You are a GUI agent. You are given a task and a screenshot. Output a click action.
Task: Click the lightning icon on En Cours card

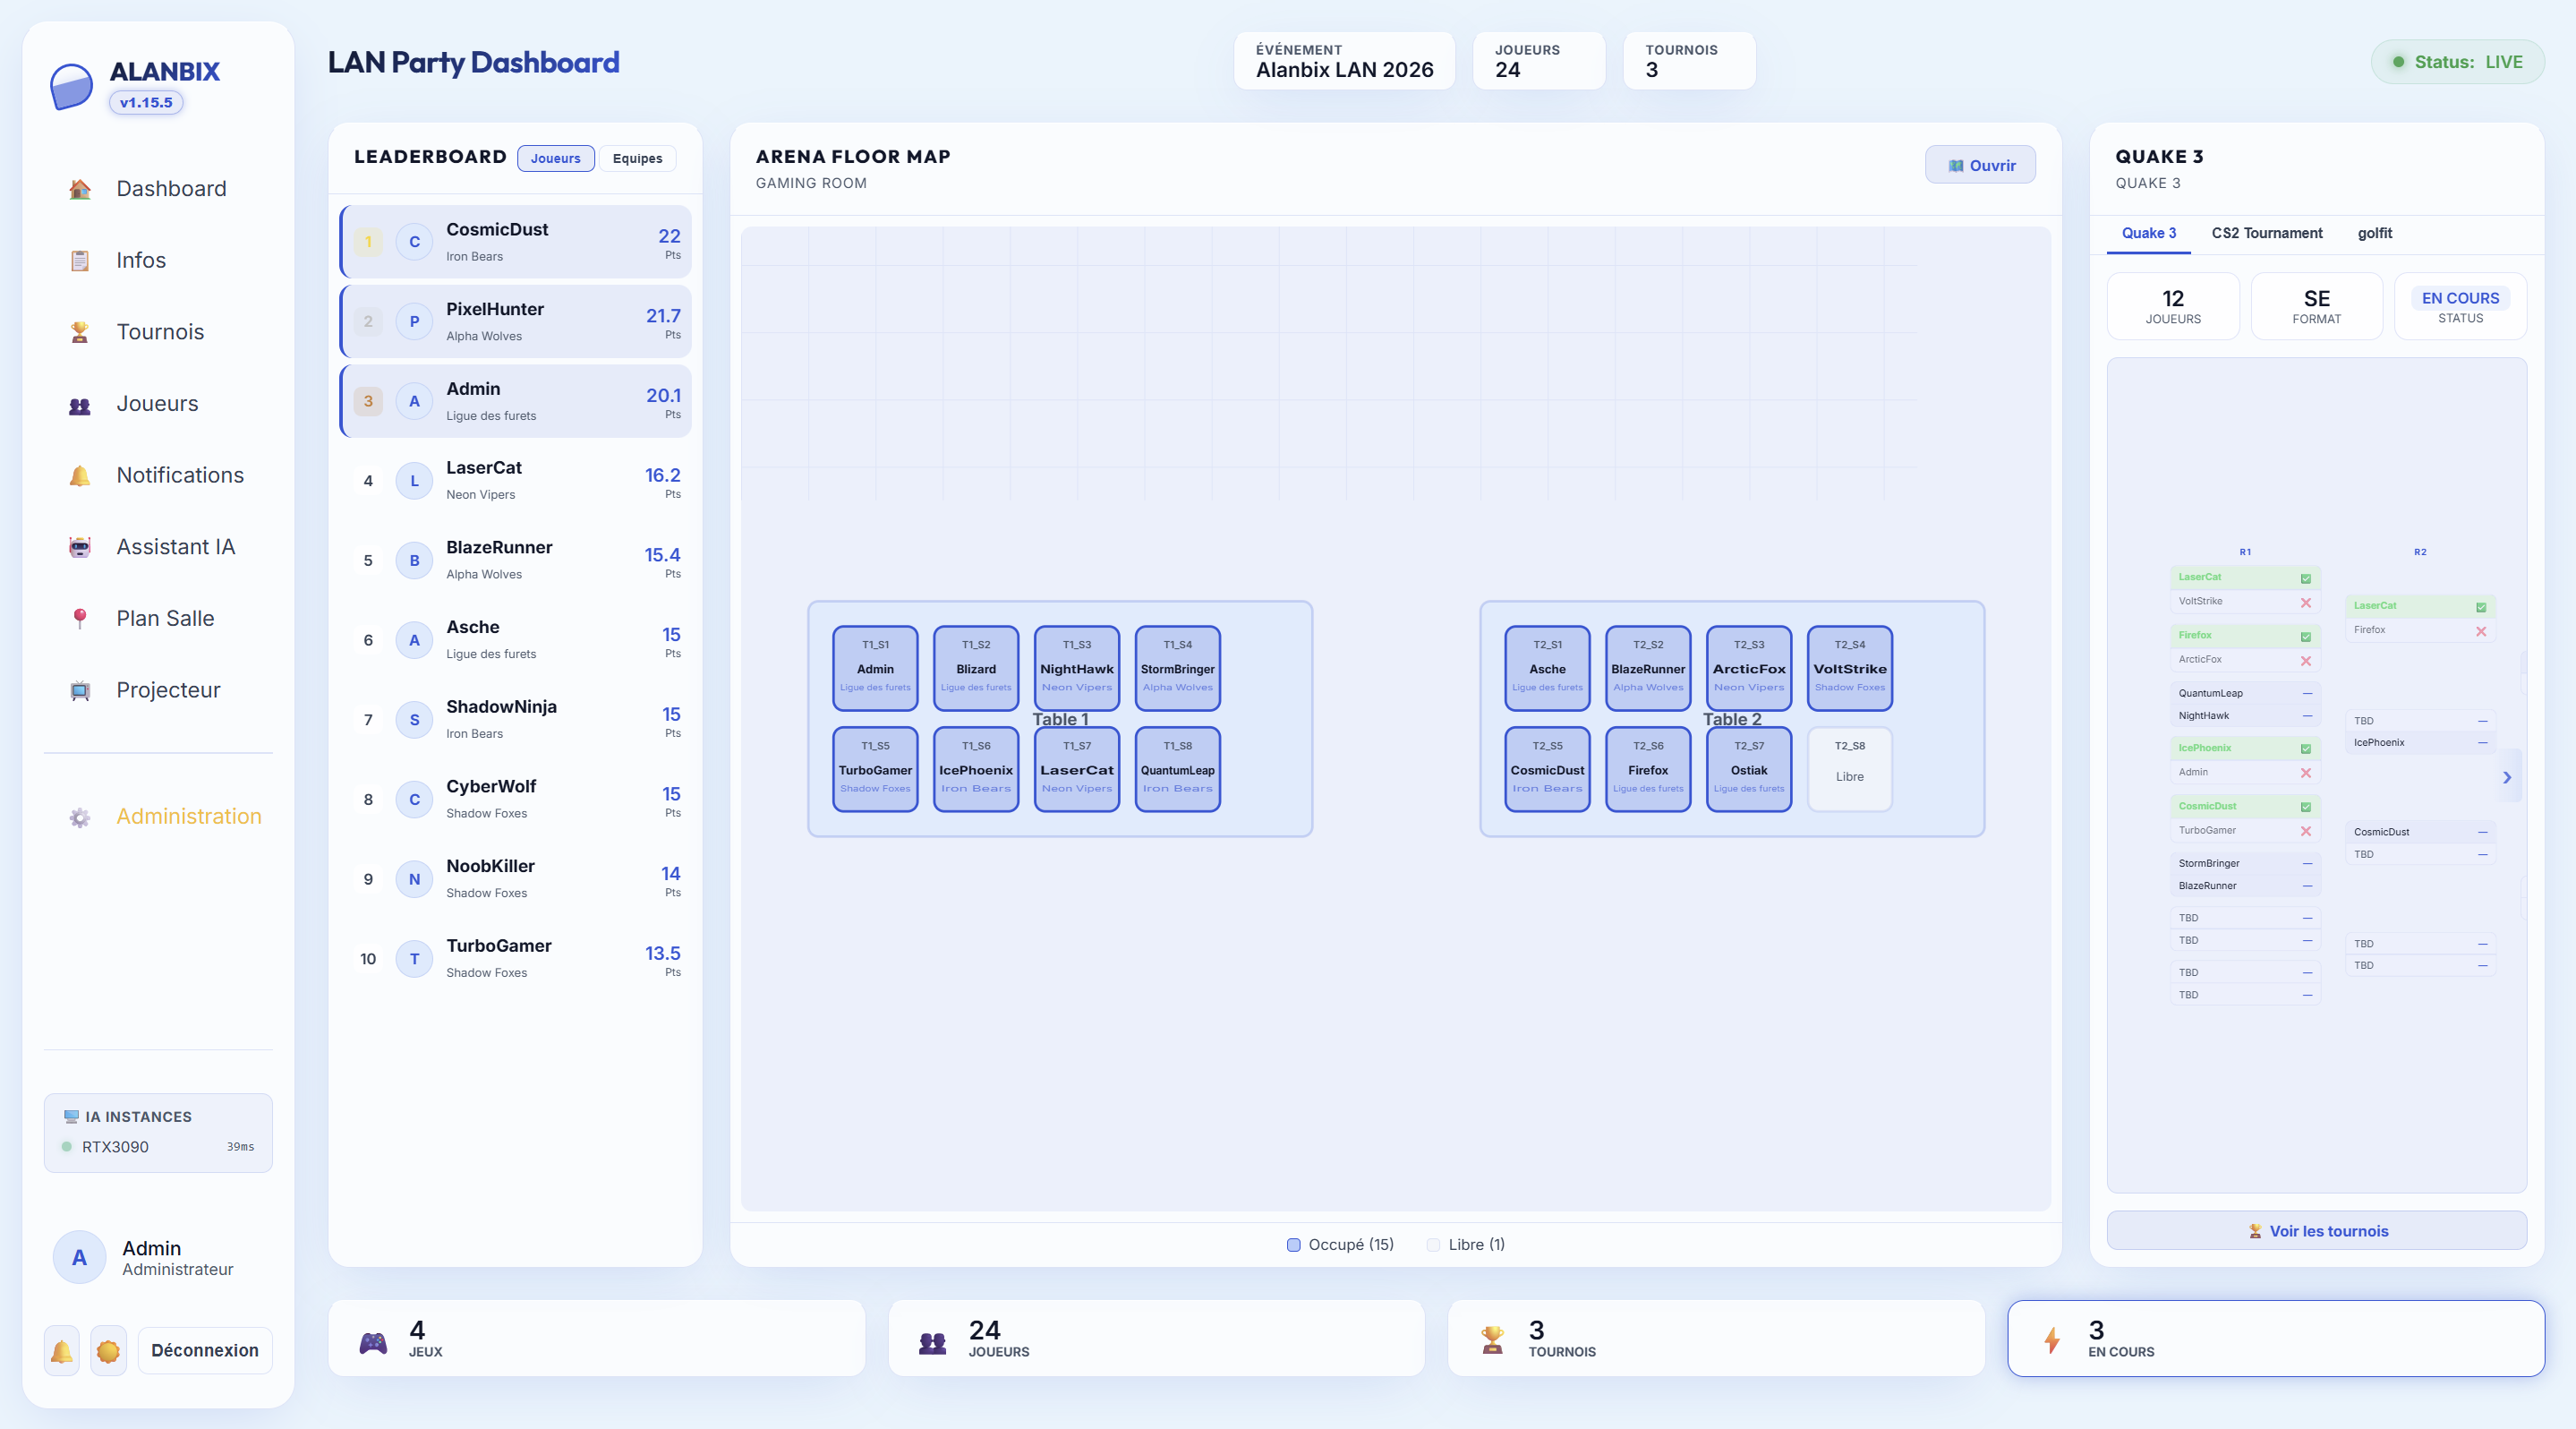pyautogui.click(x=2052, y=1340)
